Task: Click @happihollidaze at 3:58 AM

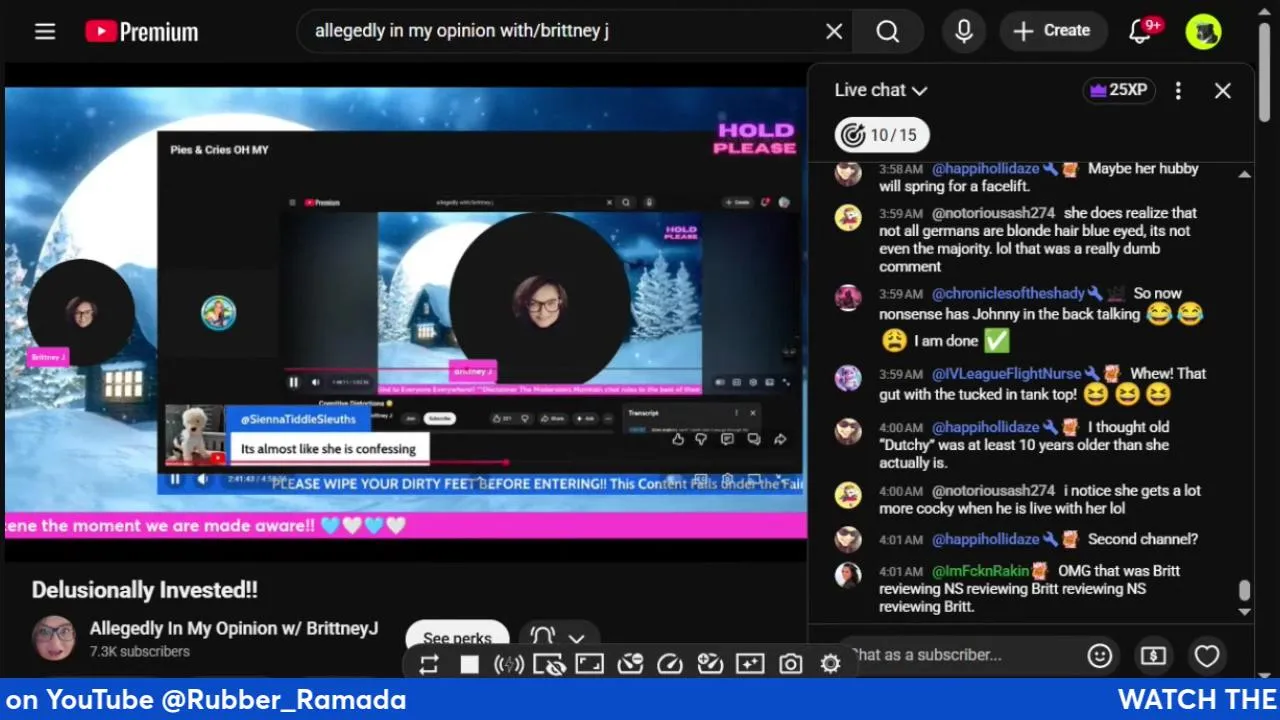Action: [986, 169]
